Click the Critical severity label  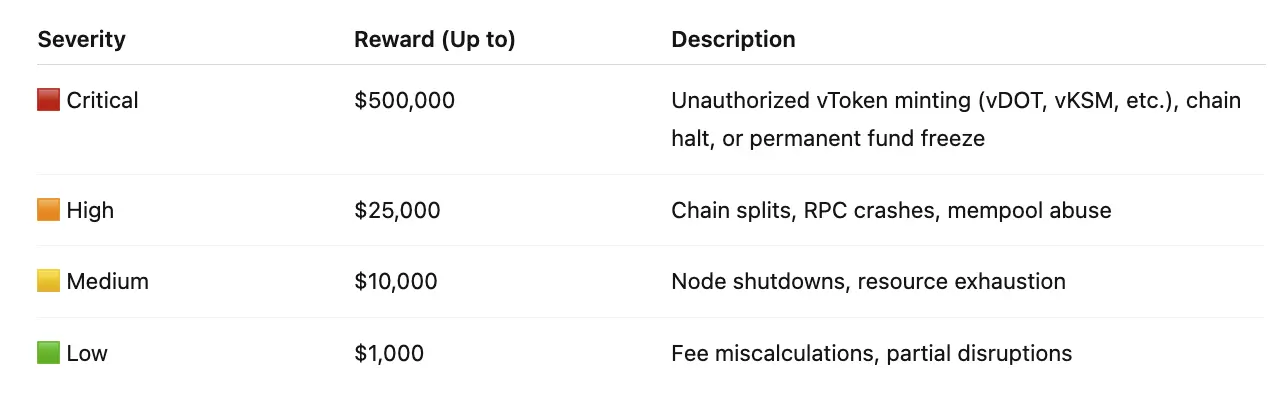point(103,100)
